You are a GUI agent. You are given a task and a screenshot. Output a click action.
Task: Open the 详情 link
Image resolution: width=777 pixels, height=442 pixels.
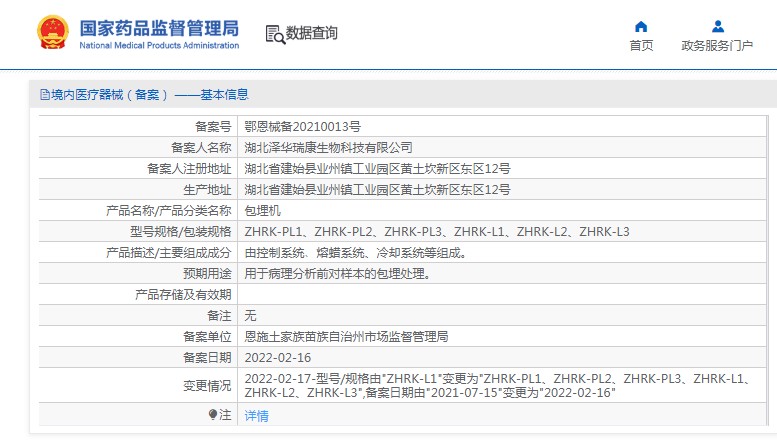(257, 416)
